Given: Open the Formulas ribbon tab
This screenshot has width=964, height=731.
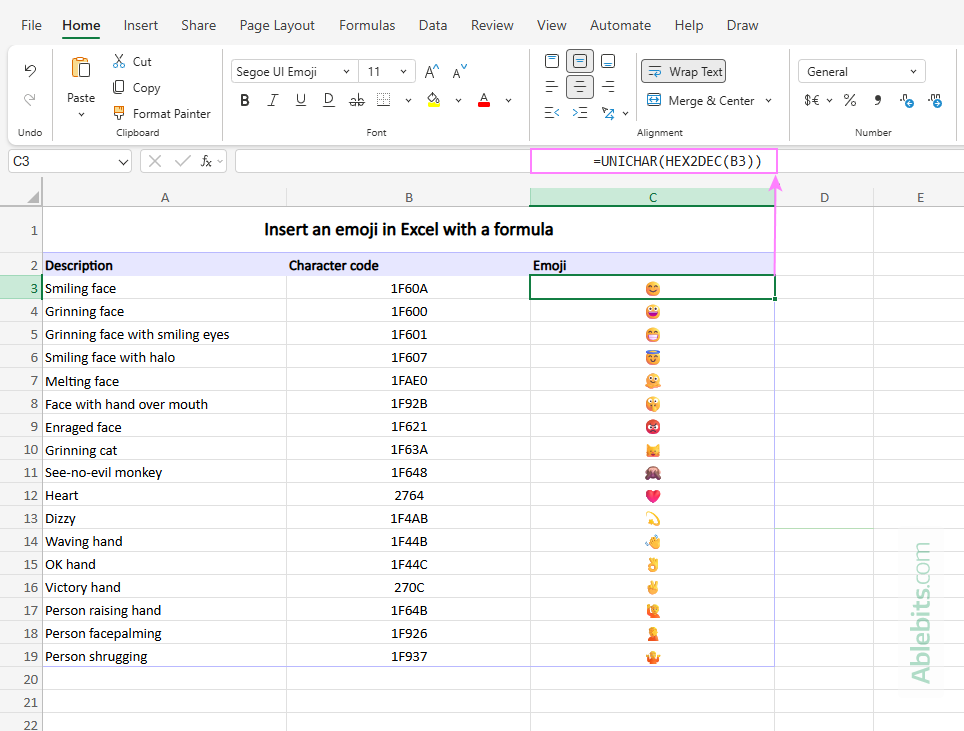Looking at the screenshot, I should pos(367,25).
